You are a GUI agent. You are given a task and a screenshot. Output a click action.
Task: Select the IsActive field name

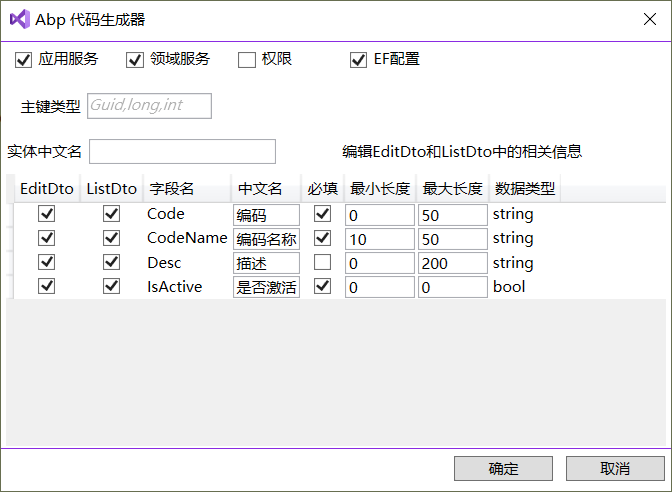point(174,286)
